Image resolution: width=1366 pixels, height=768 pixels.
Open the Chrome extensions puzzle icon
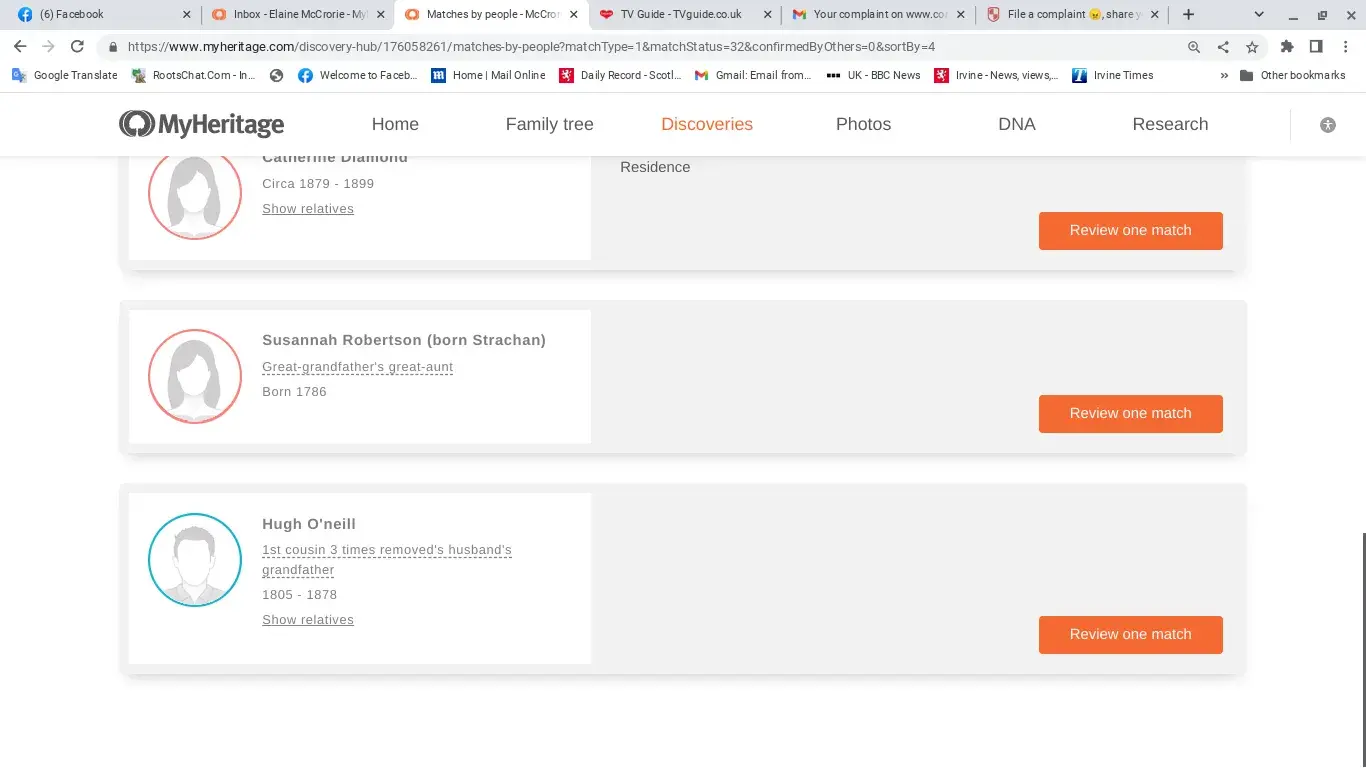pos(1287,47)
